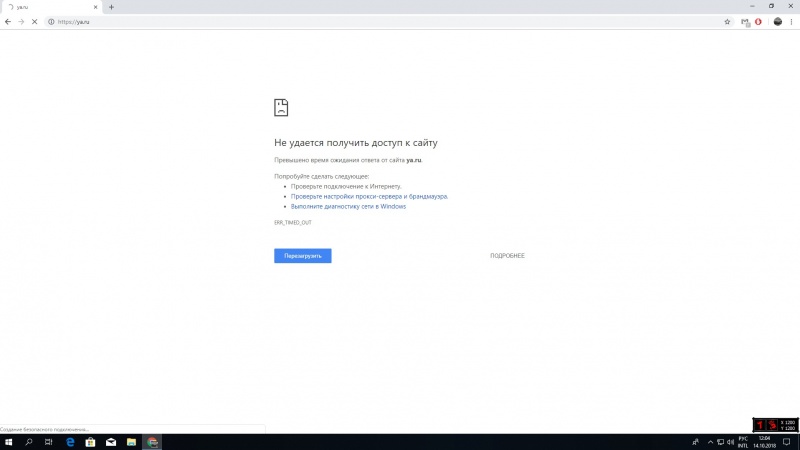
Task: Open the new tab with plus button
Action: pyautogui.click(x=111, y=7)
